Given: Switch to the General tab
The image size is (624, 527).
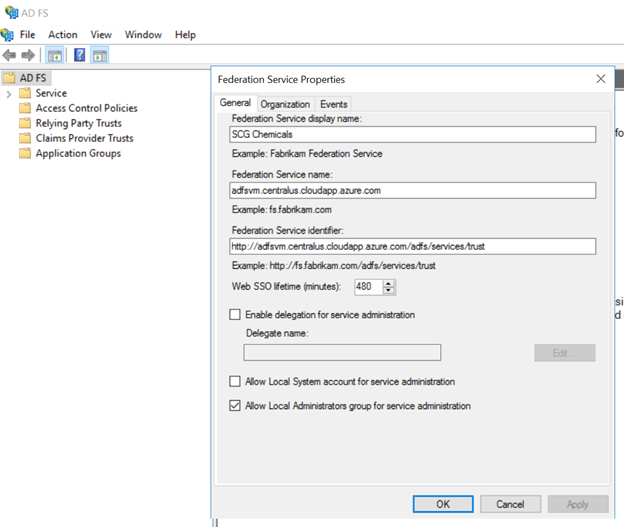Looking at the screenshot, I should pos(235,103).
